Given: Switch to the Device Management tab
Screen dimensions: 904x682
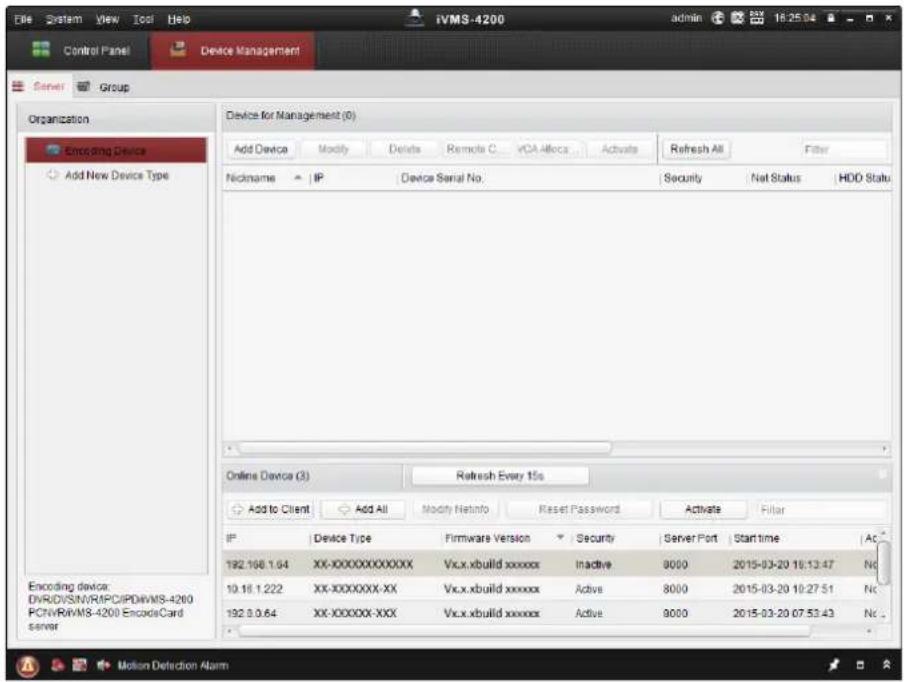Looking at the screenshot, I should [233, 51].
